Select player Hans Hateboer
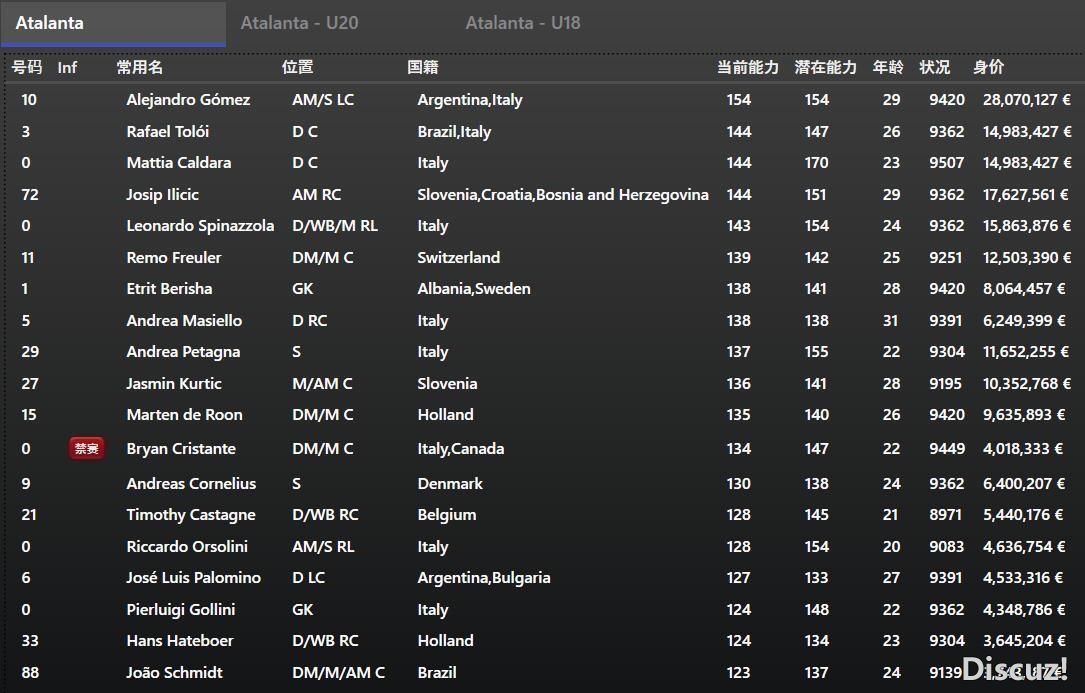This screenshot has height=693, width=1085. coord(180,640)
